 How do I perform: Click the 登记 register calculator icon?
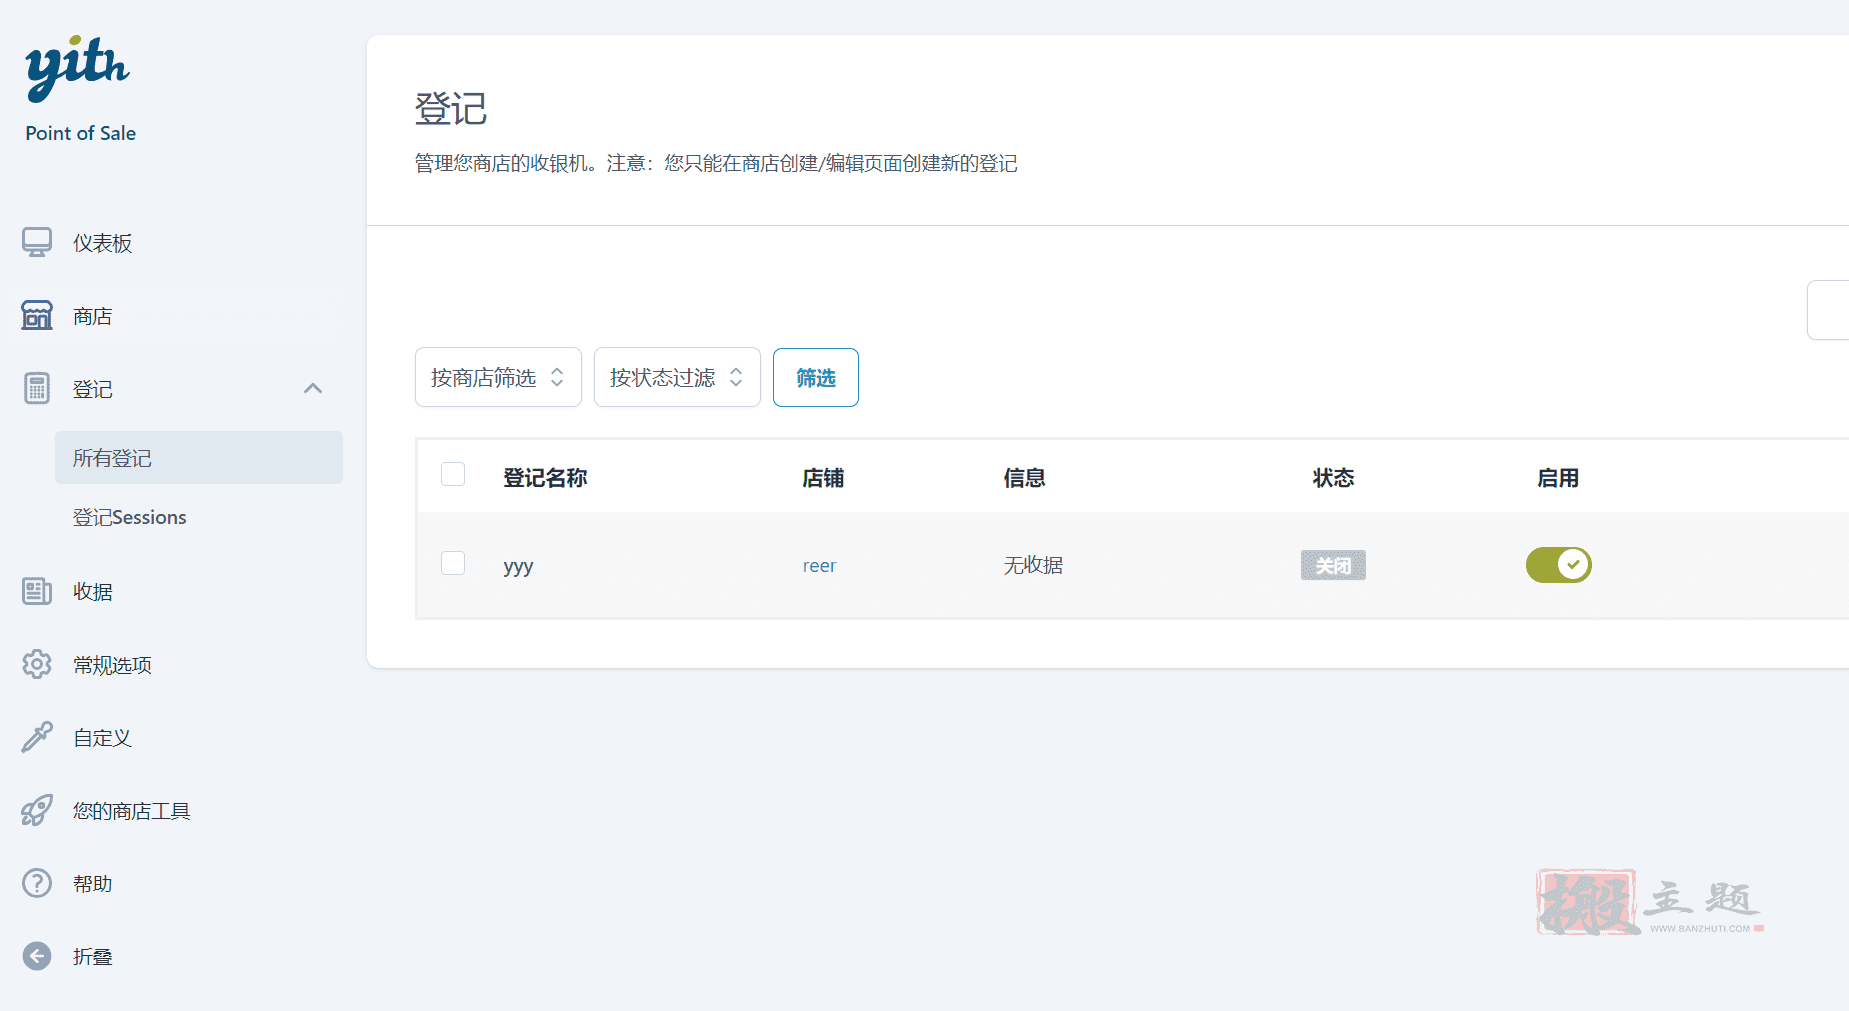pos(37,388)
